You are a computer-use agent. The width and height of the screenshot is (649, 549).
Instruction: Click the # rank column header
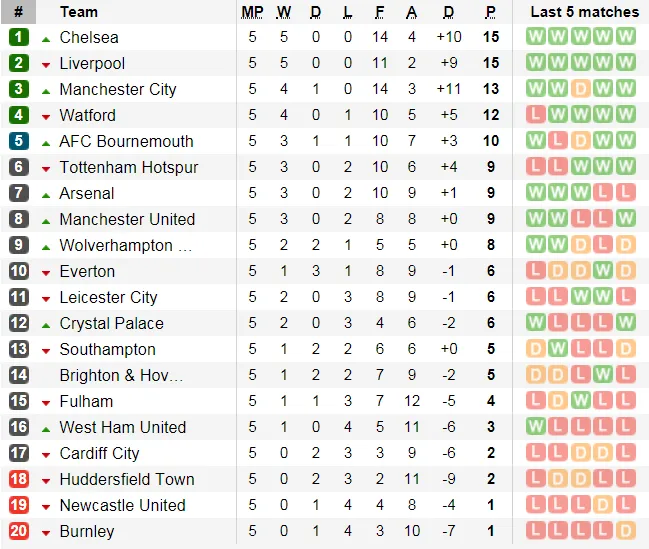[18, 12]
